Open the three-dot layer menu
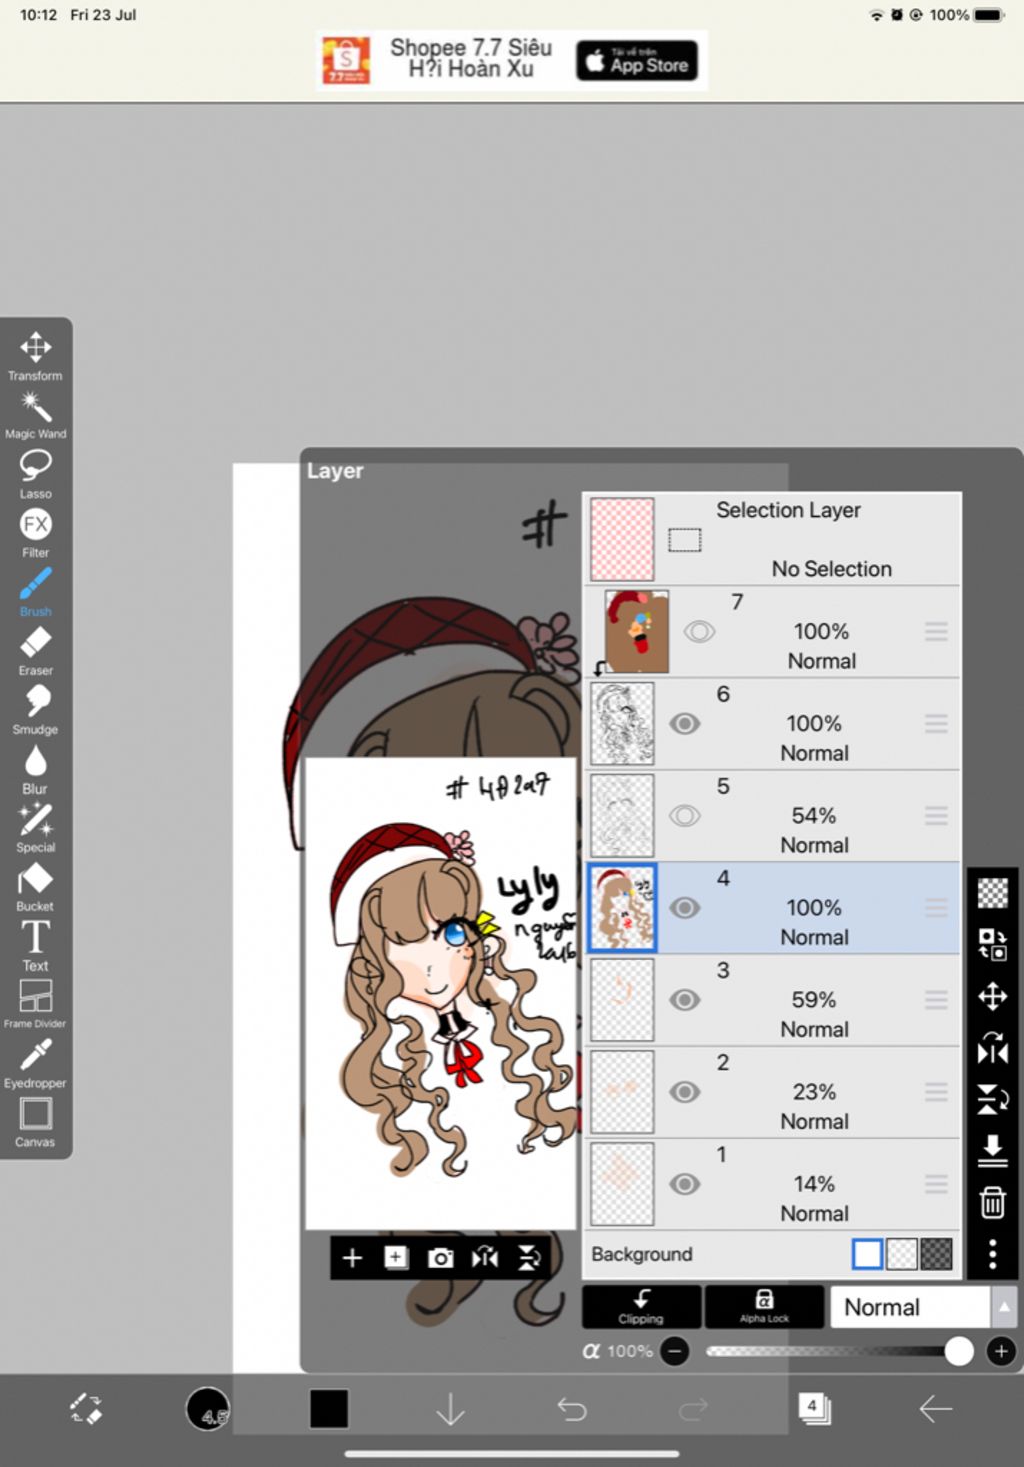Image resolution: width=1024 pixels, height=1467 pixels. [992, 1254]
